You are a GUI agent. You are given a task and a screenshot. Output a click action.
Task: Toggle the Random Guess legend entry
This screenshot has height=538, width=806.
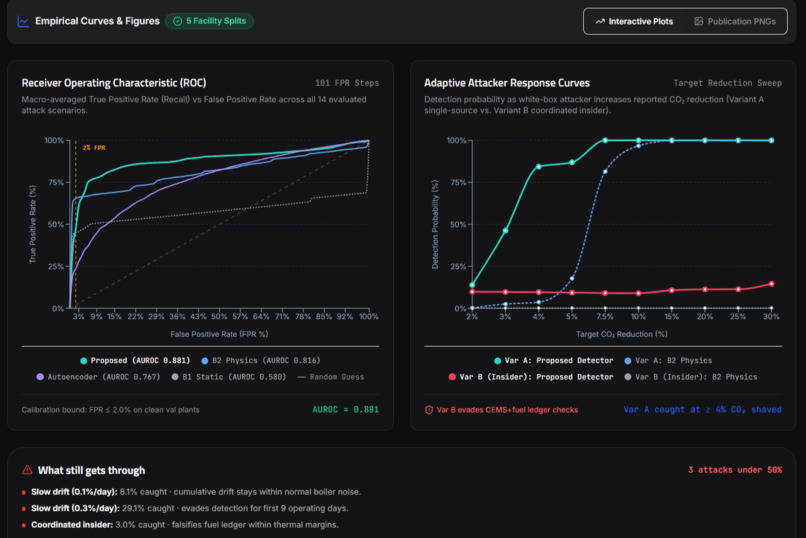331,377
